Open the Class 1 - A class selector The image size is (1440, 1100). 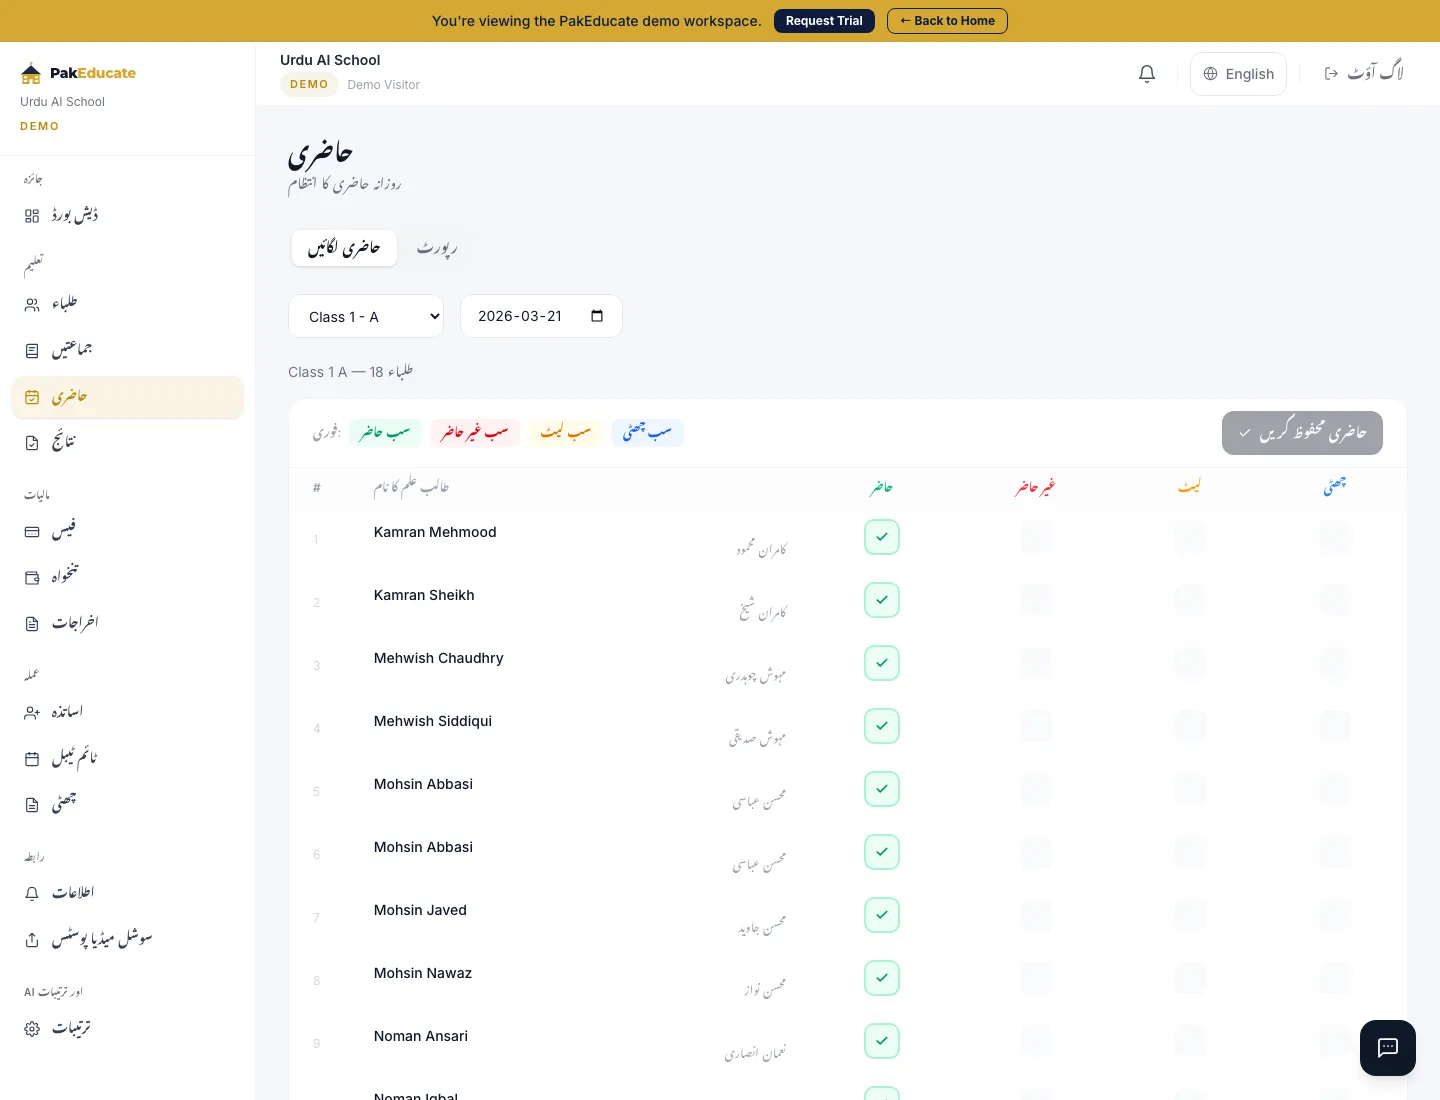[366, 316]
